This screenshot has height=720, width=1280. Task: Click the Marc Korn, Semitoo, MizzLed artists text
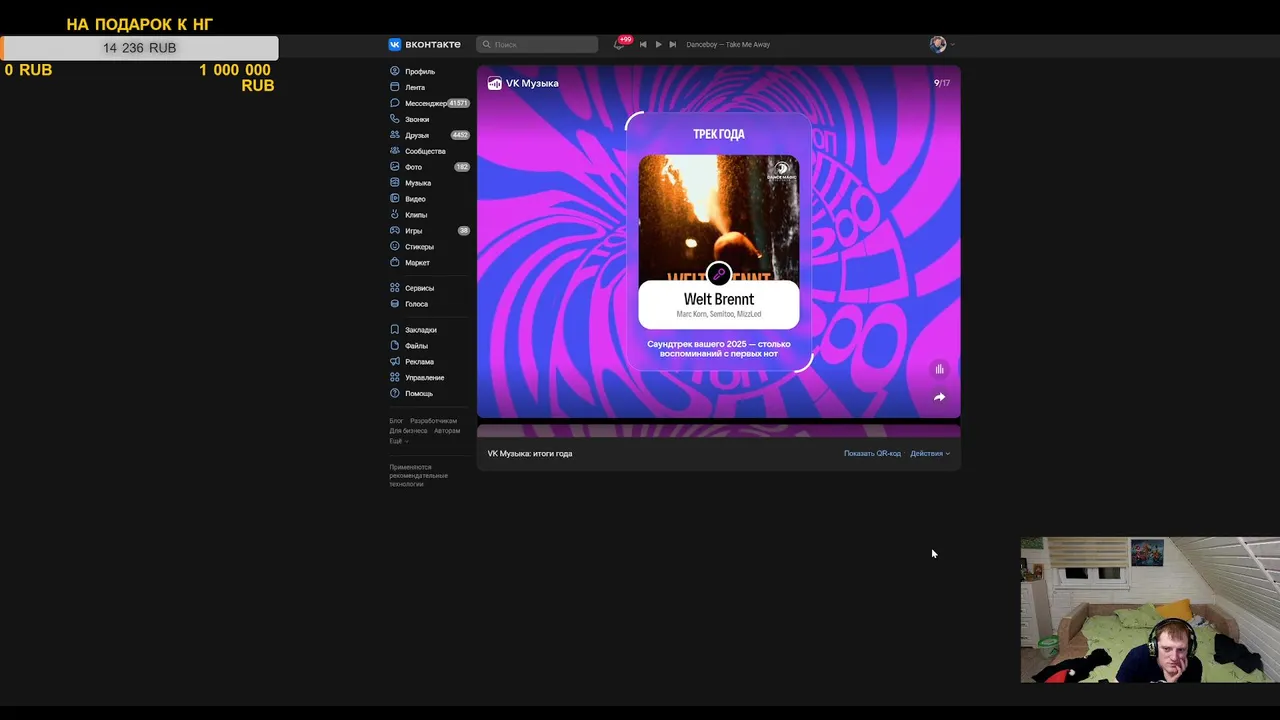tap(719, 314)
